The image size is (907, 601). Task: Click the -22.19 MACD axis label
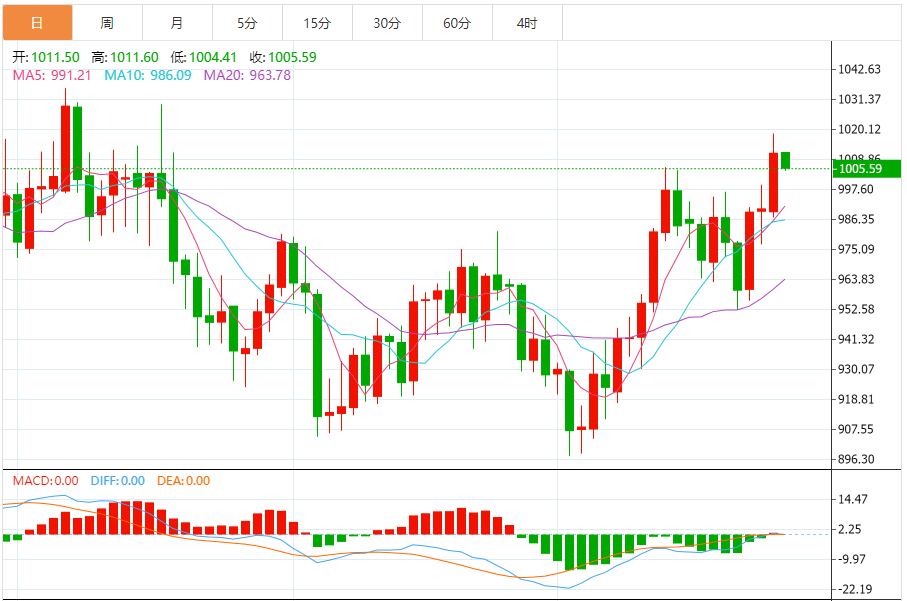855,589
